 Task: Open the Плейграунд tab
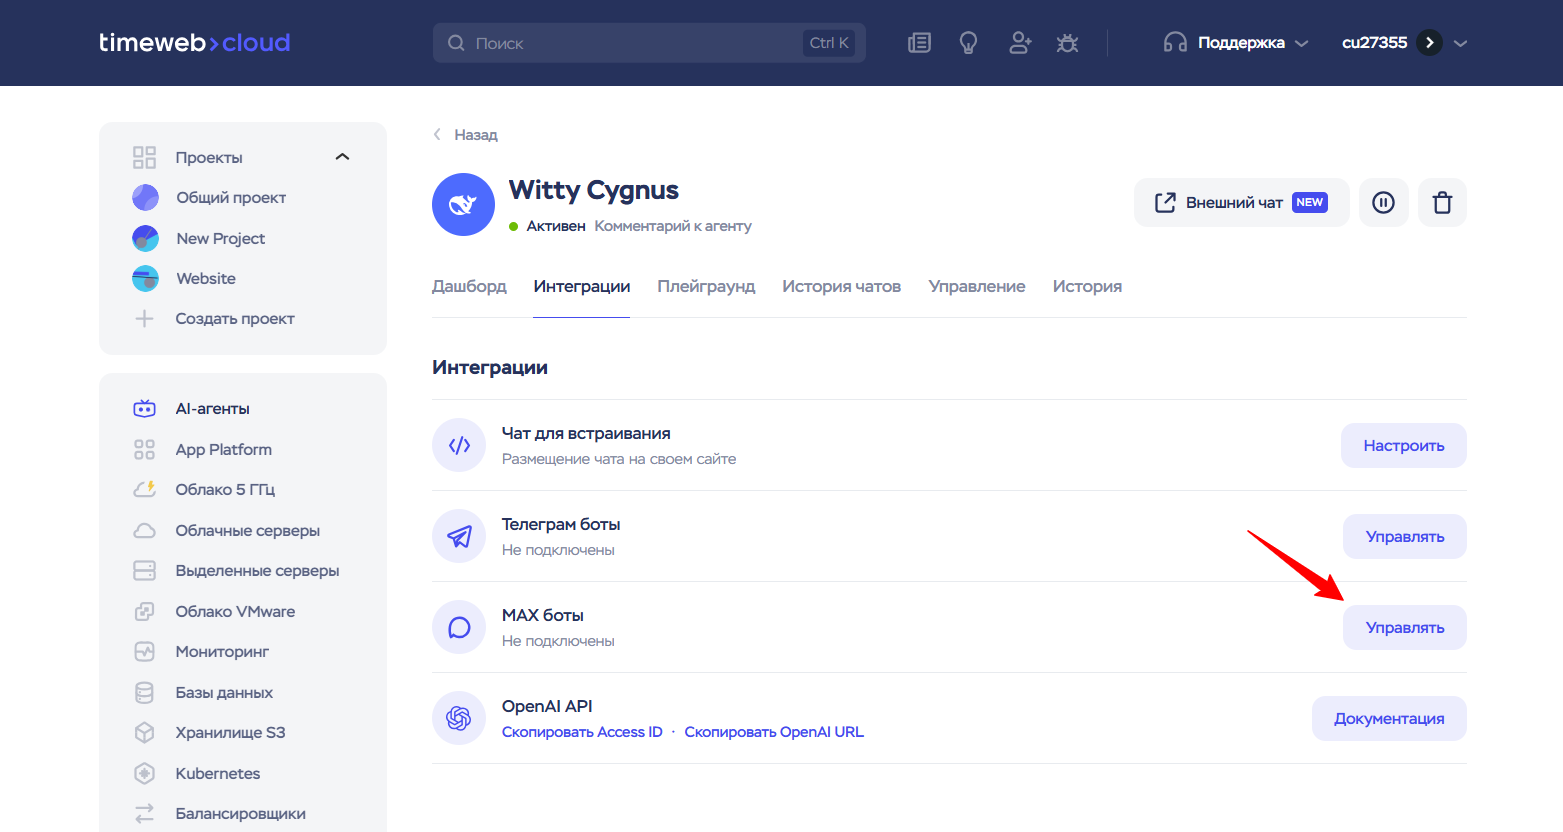706,287
